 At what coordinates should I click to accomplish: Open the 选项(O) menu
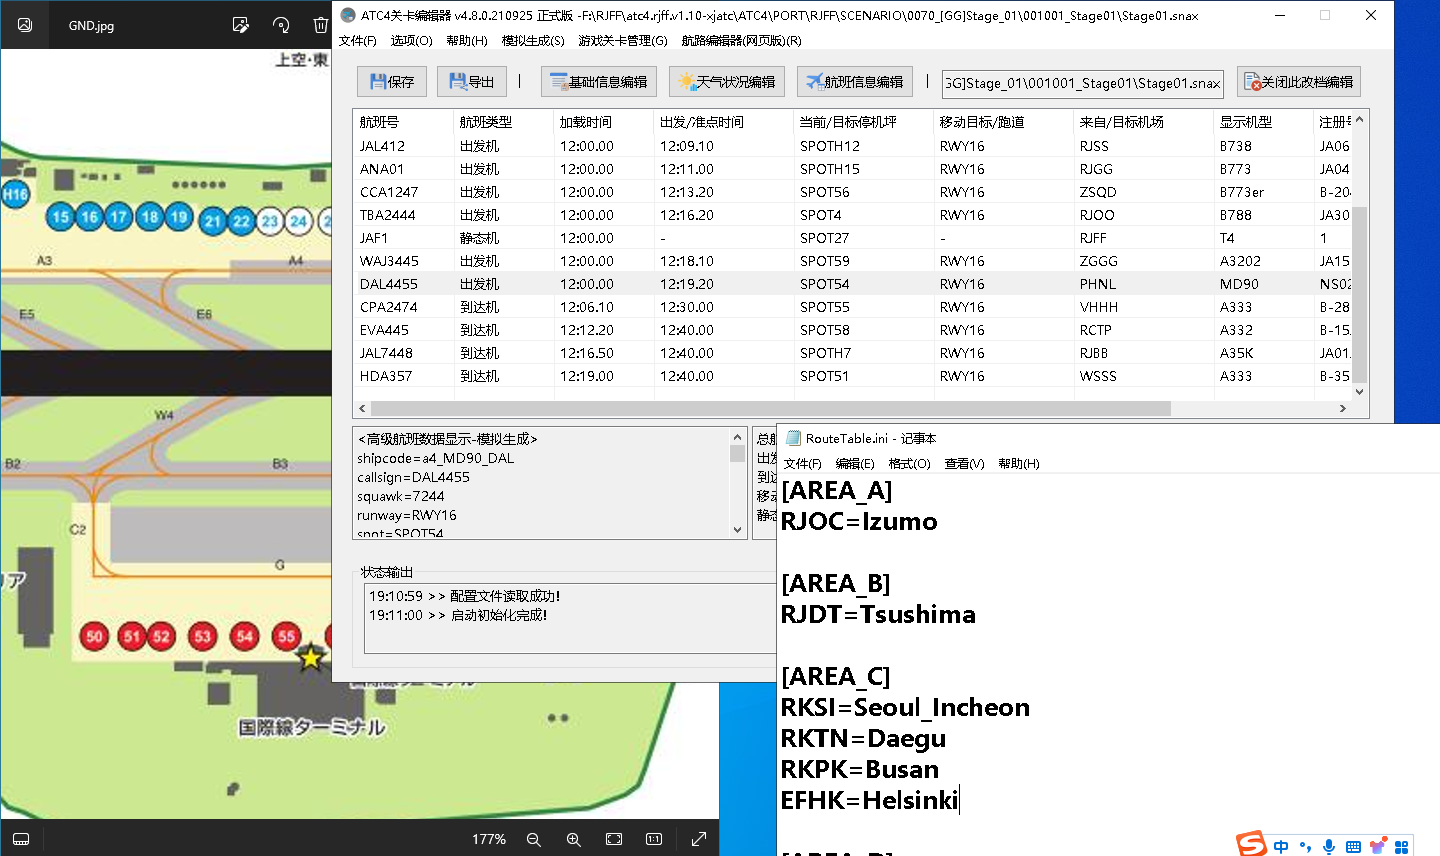click(x=412, y=41)
